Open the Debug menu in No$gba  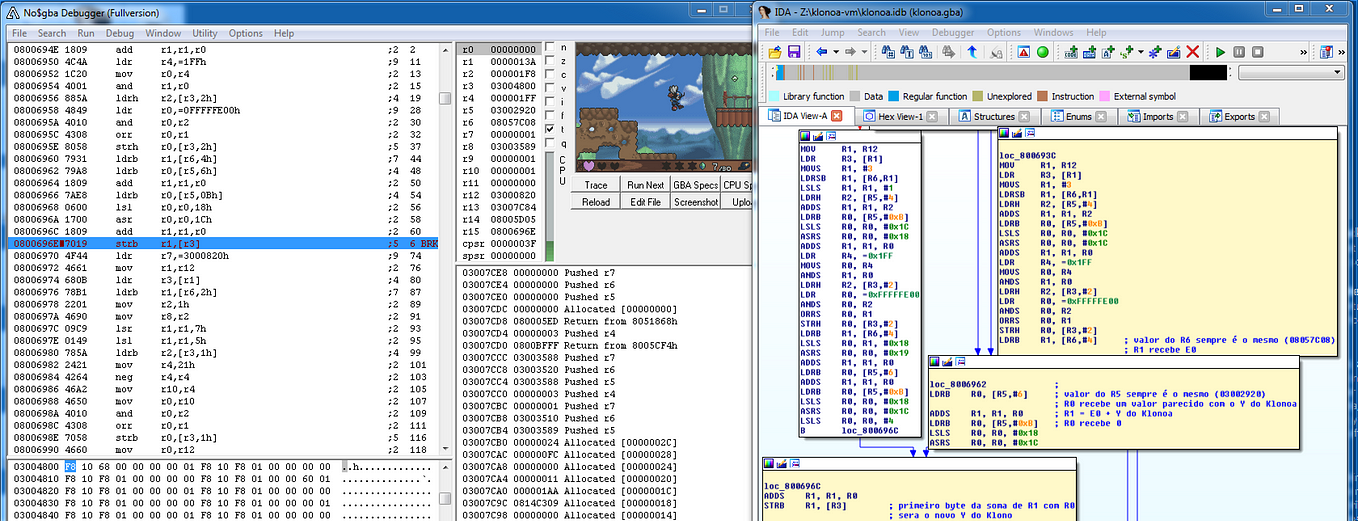click(x=120, y=33)
